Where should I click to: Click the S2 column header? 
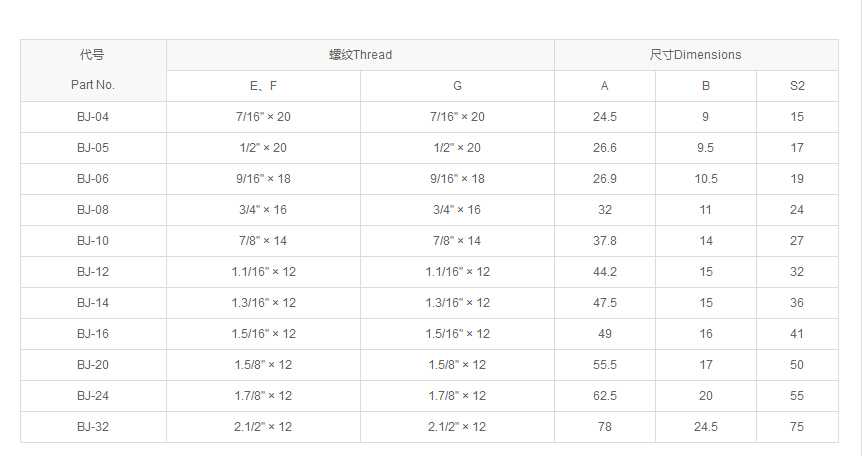point(797,86)
